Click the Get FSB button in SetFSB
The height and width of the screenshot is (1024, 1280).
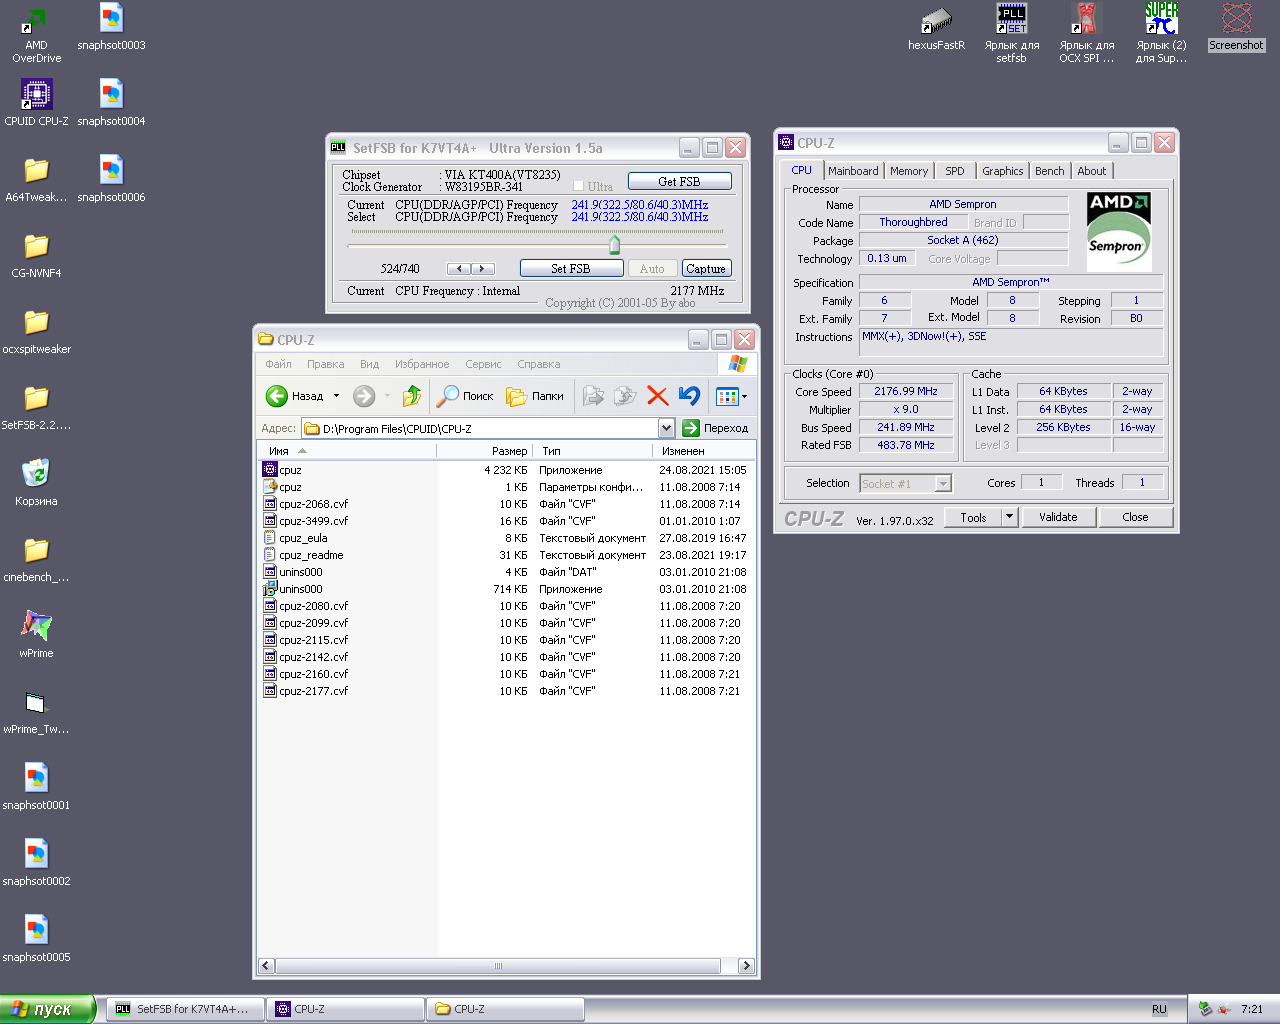pyautogui.click(x=679, y=181)
